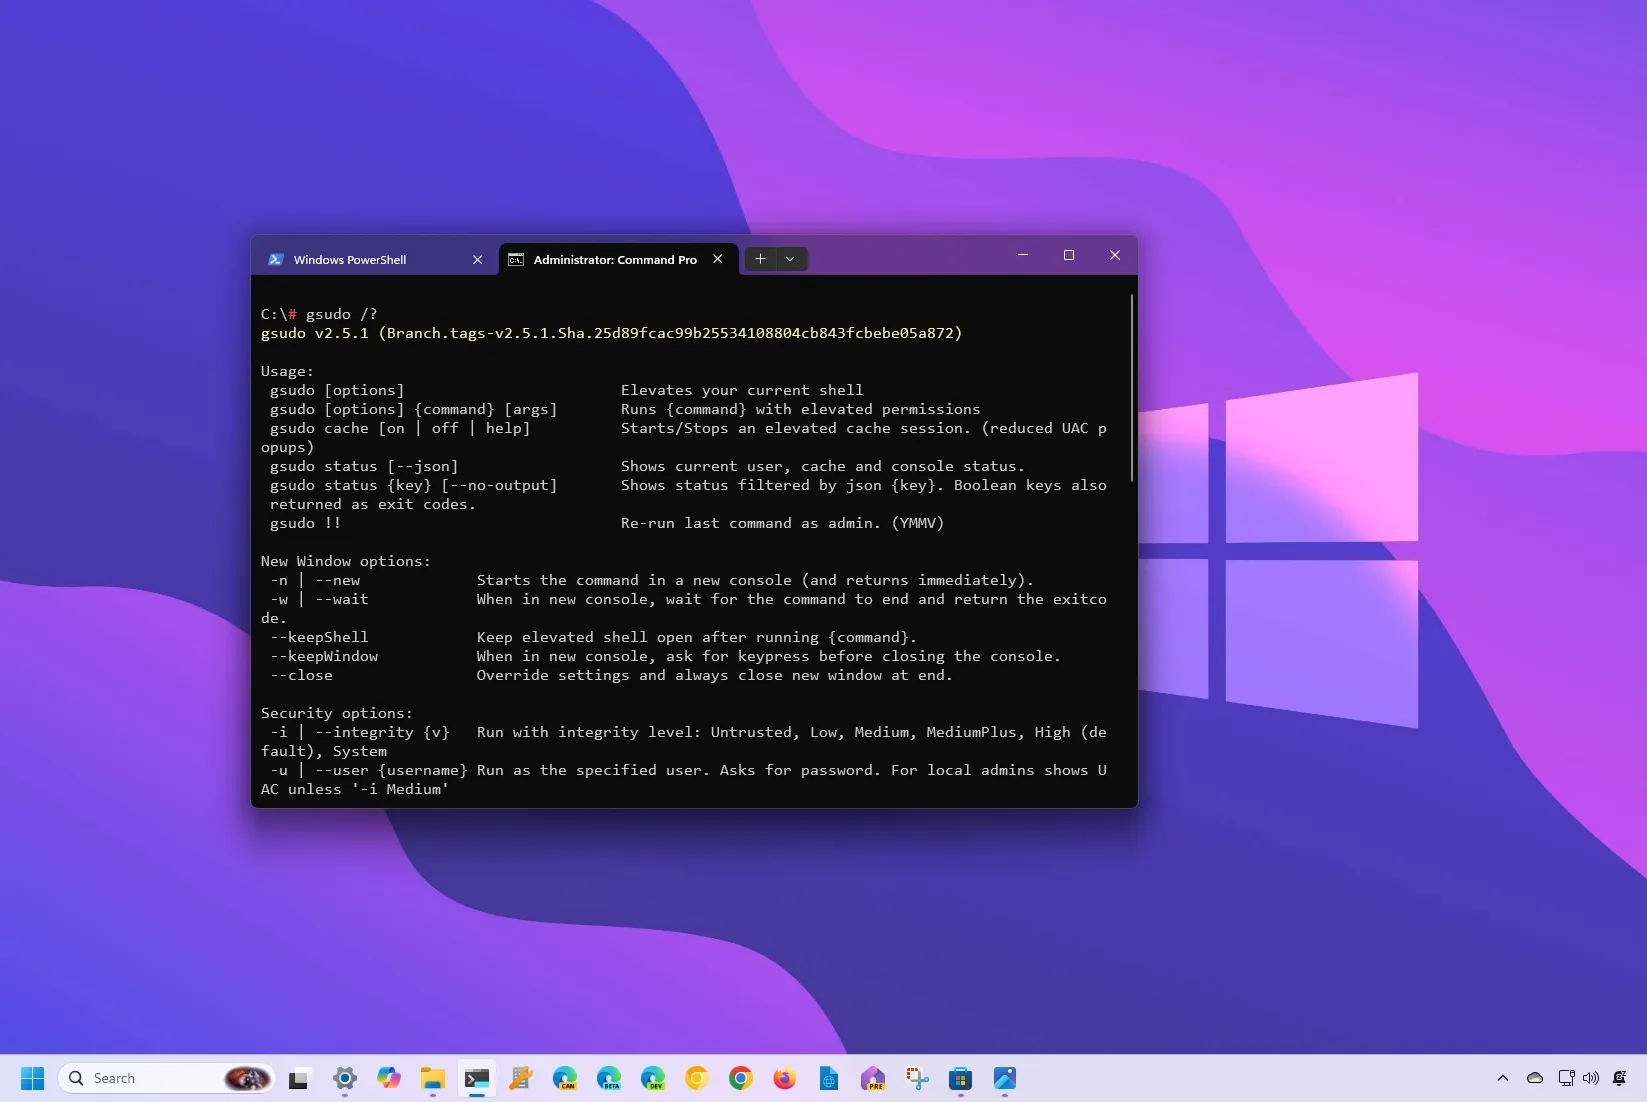The image size is (1647, 1102).
Task: Select the Windows Terminal taskbar icon
Action: tap(477, 1079)
